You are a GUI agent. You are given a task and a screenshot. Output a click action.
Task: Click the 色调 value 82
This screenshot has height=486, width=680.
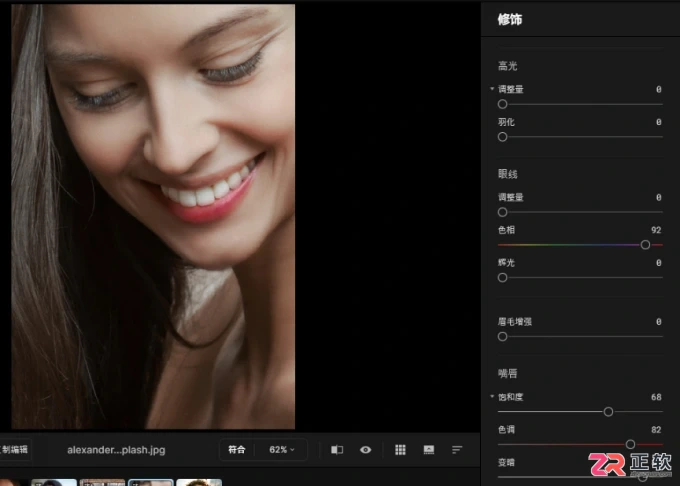click(x=656, y=430)
